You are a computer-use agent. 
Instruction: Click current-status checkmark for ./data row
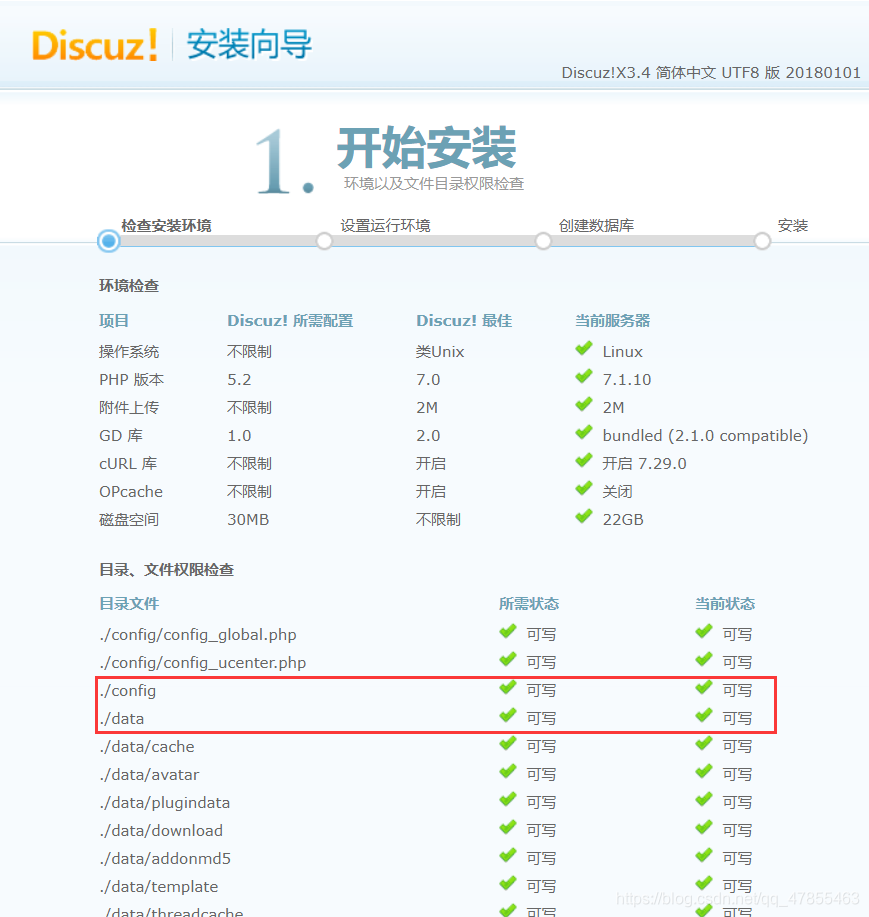704,716
